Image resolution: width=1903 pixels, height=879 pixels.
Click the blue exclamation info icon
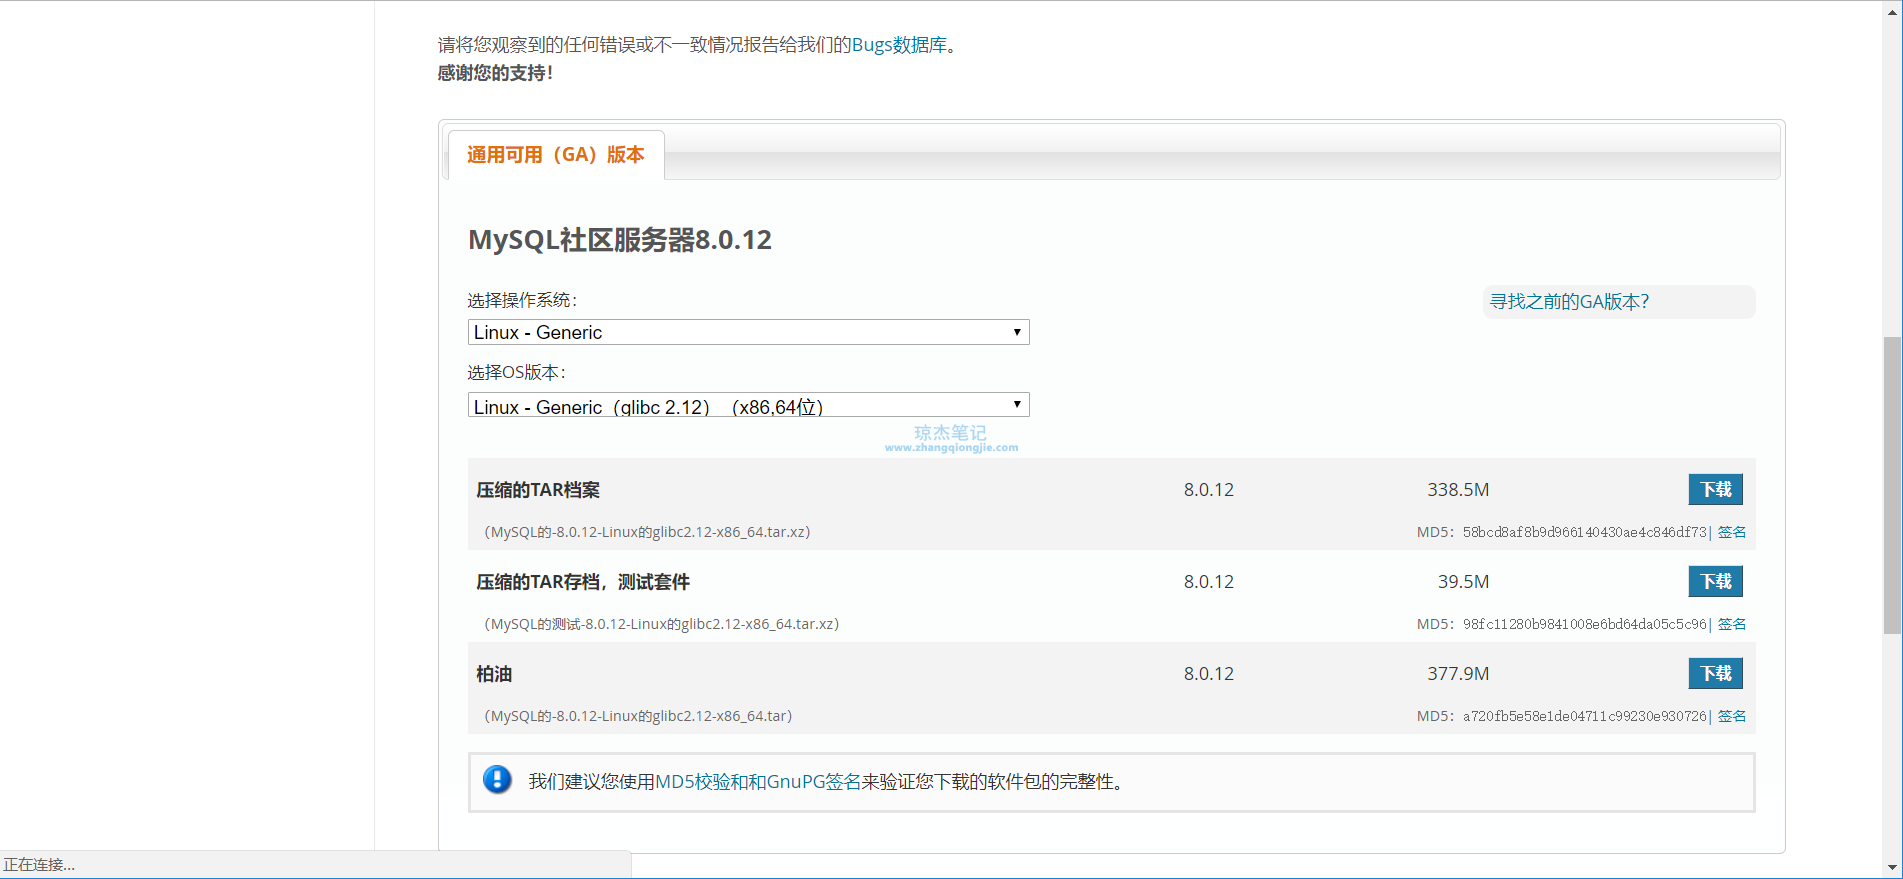point(497,780)
